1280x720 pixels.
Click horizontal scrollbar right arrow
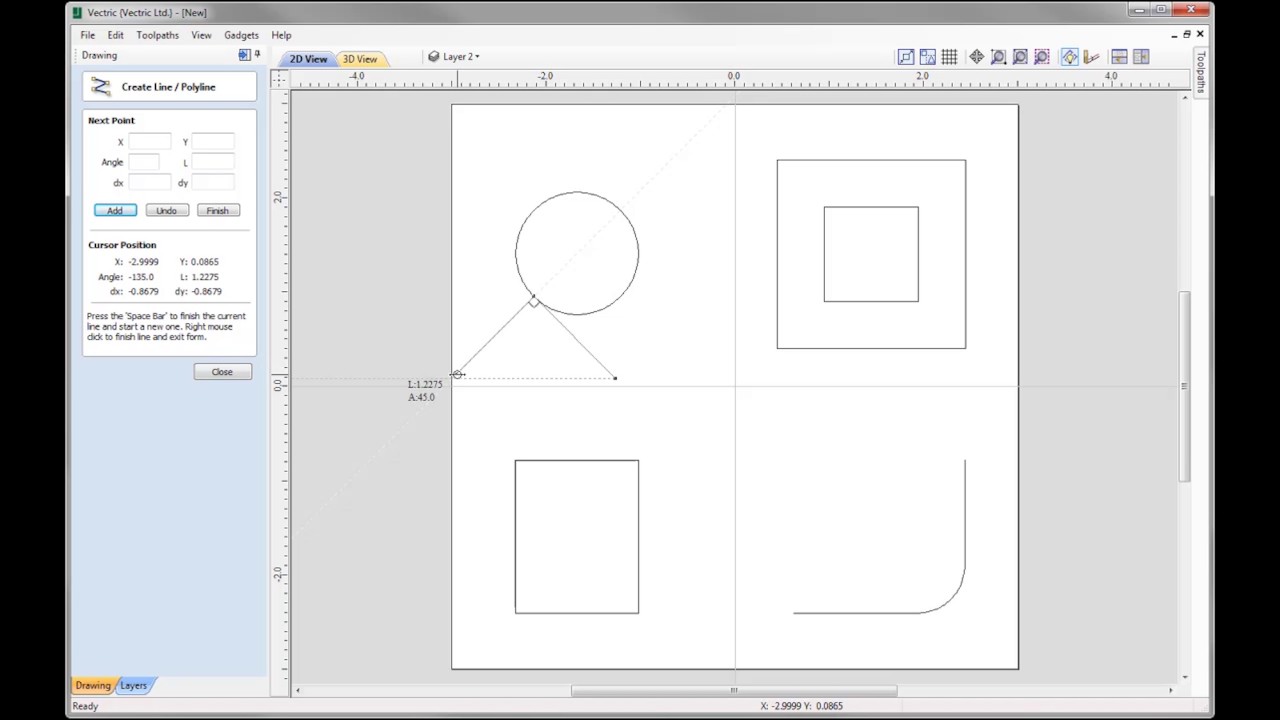(1171, 690)
